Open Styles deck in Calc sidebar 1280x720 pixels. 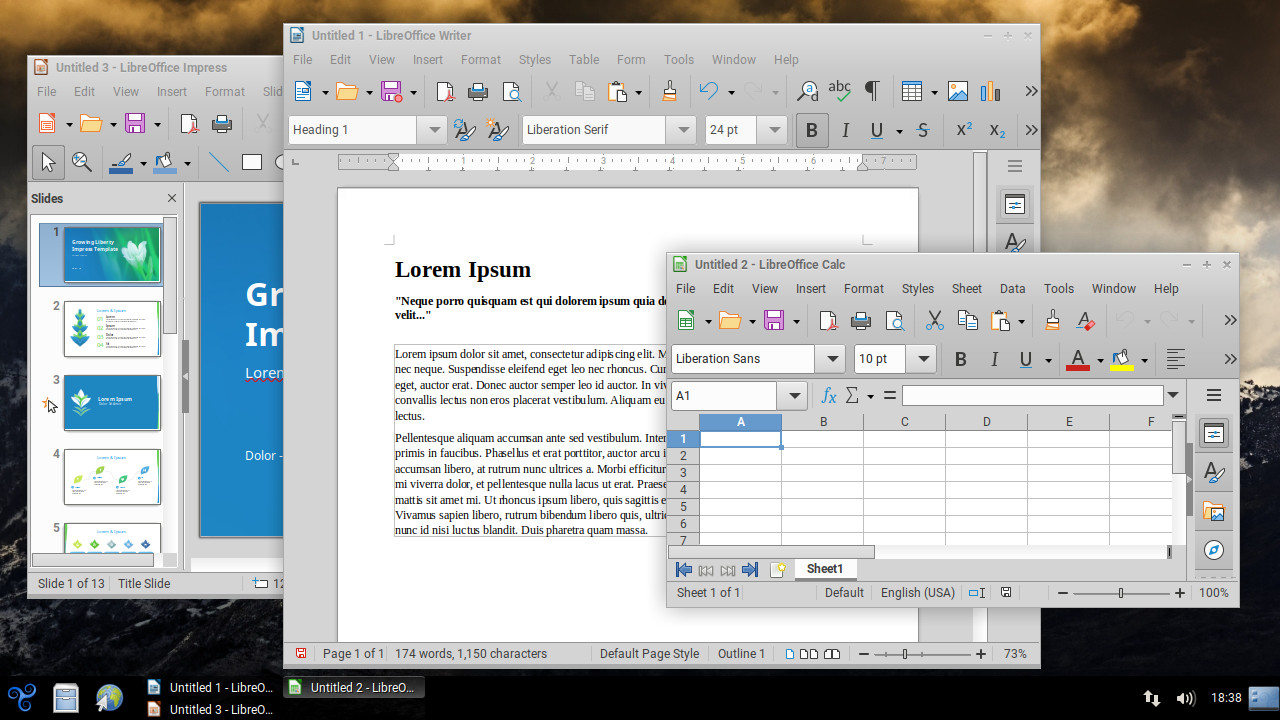click(1214, 473)
